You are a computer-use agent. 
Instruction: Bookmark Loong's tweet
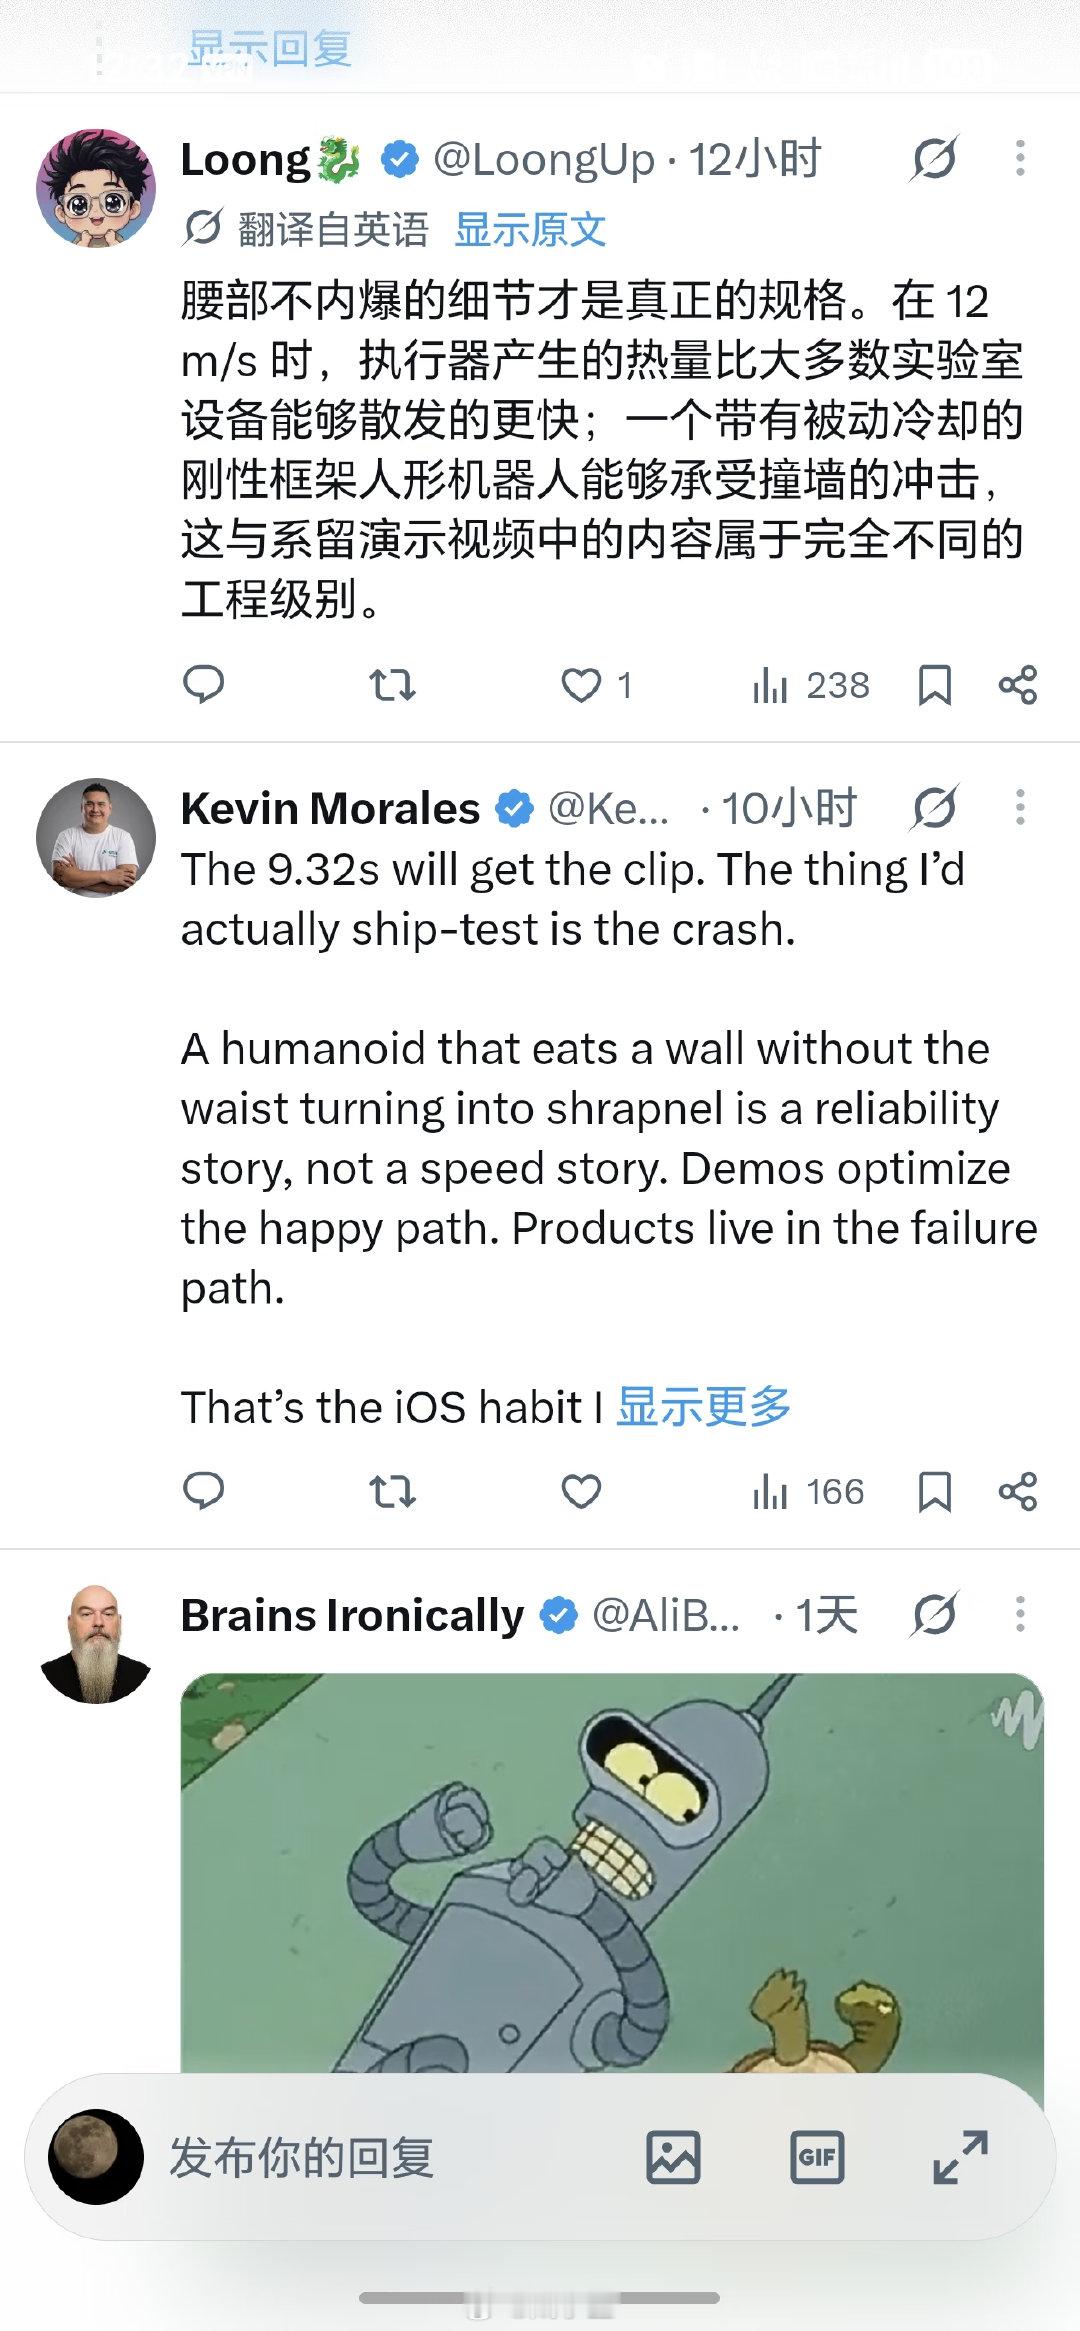click(935, 685)
